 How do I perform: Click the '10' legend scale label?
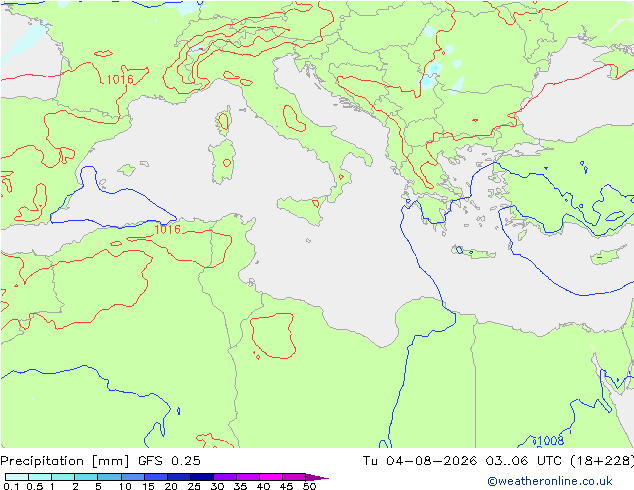coord(125,486)
